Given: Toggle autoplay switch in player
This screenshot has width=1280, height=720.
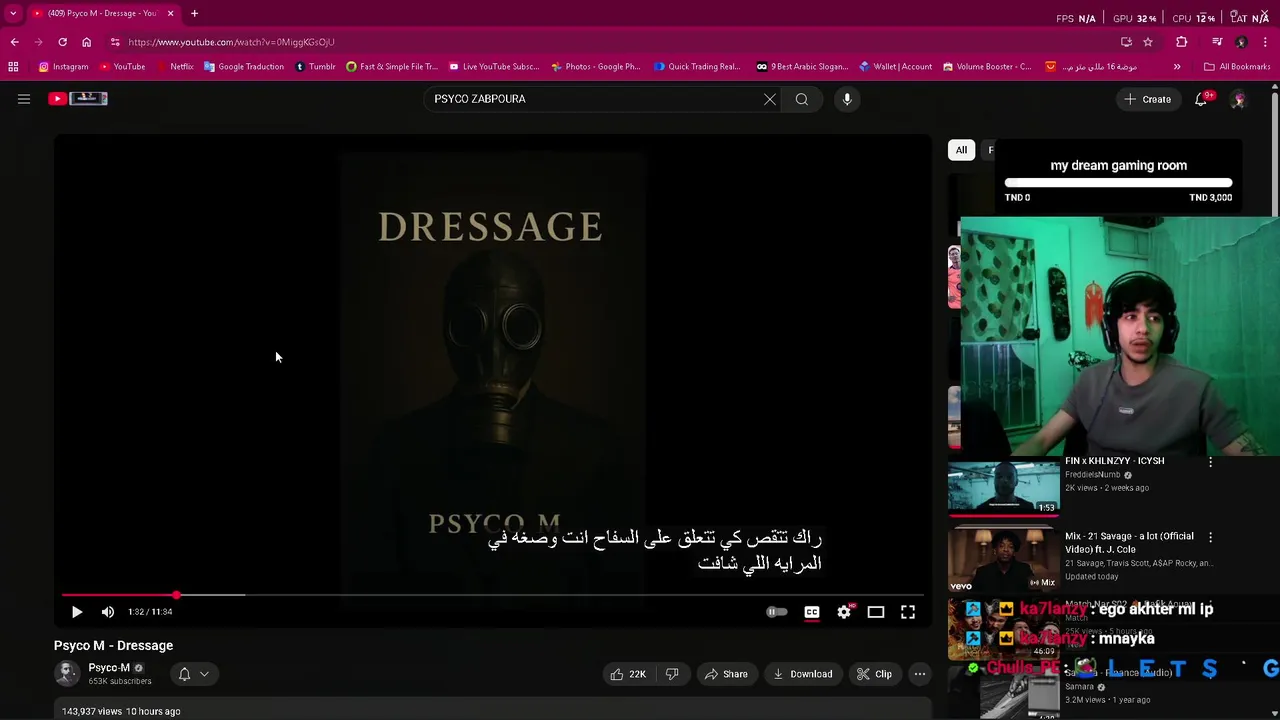Looking at the screenshot, I should coord(777,612).
